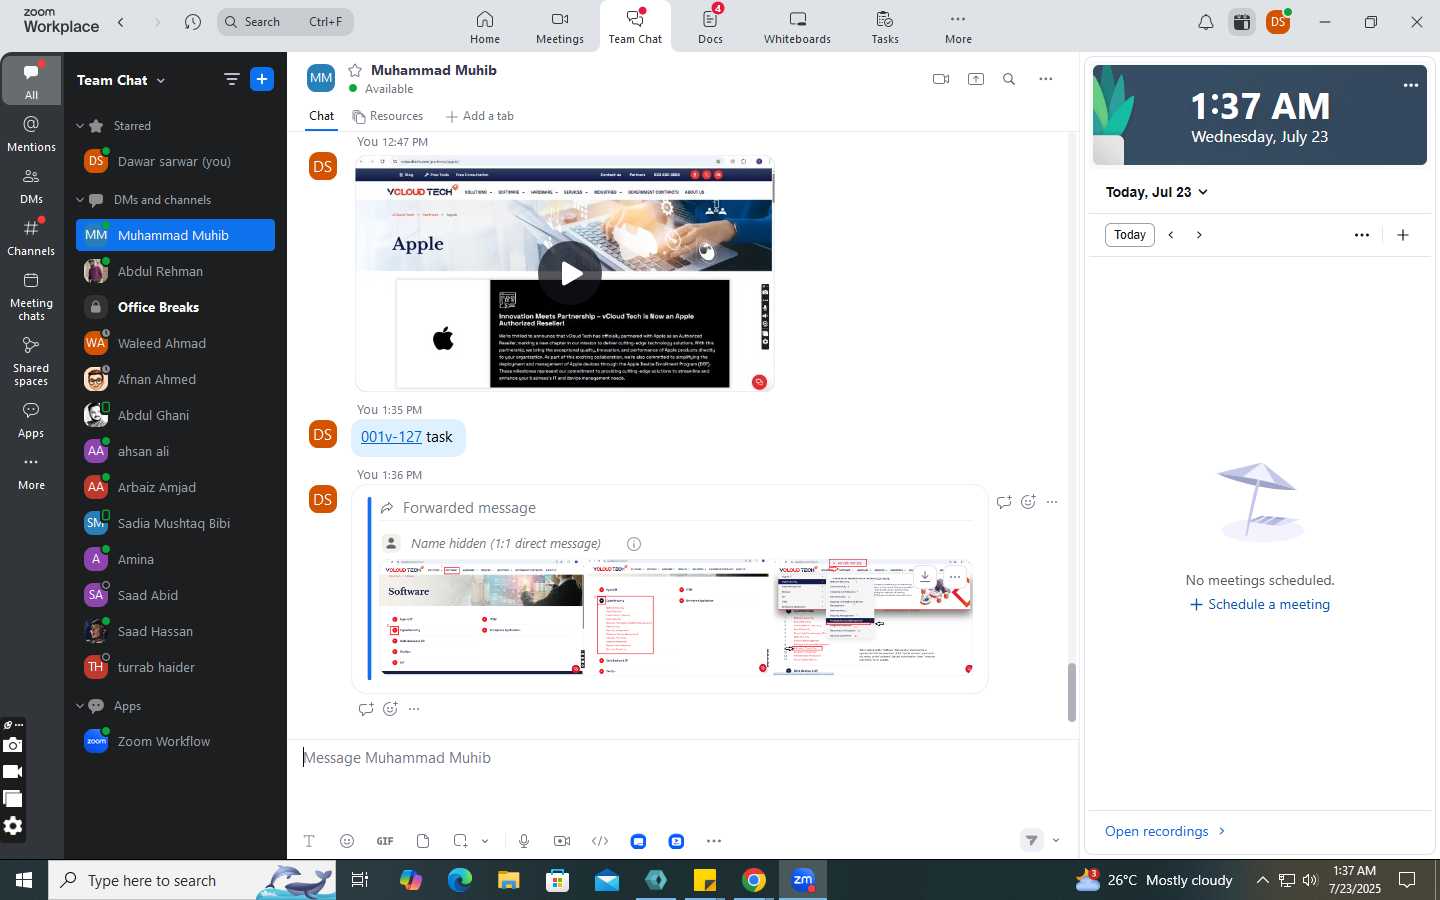The width and height of the screenshot is (1440, 900).
Task: Open send options dropdown beside send button
Action: pos(1056,841)
